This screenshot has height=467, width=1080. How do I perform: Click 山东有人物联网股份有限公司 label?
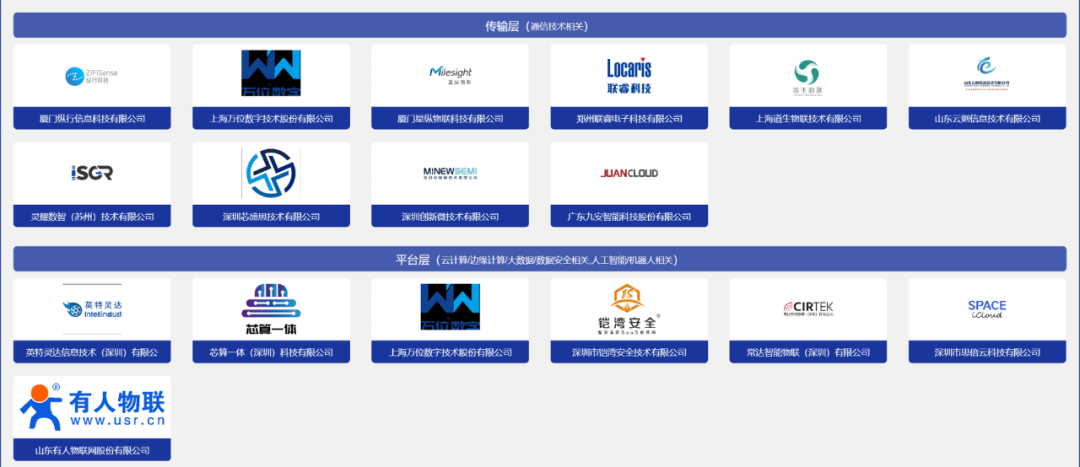pos(92,450)
